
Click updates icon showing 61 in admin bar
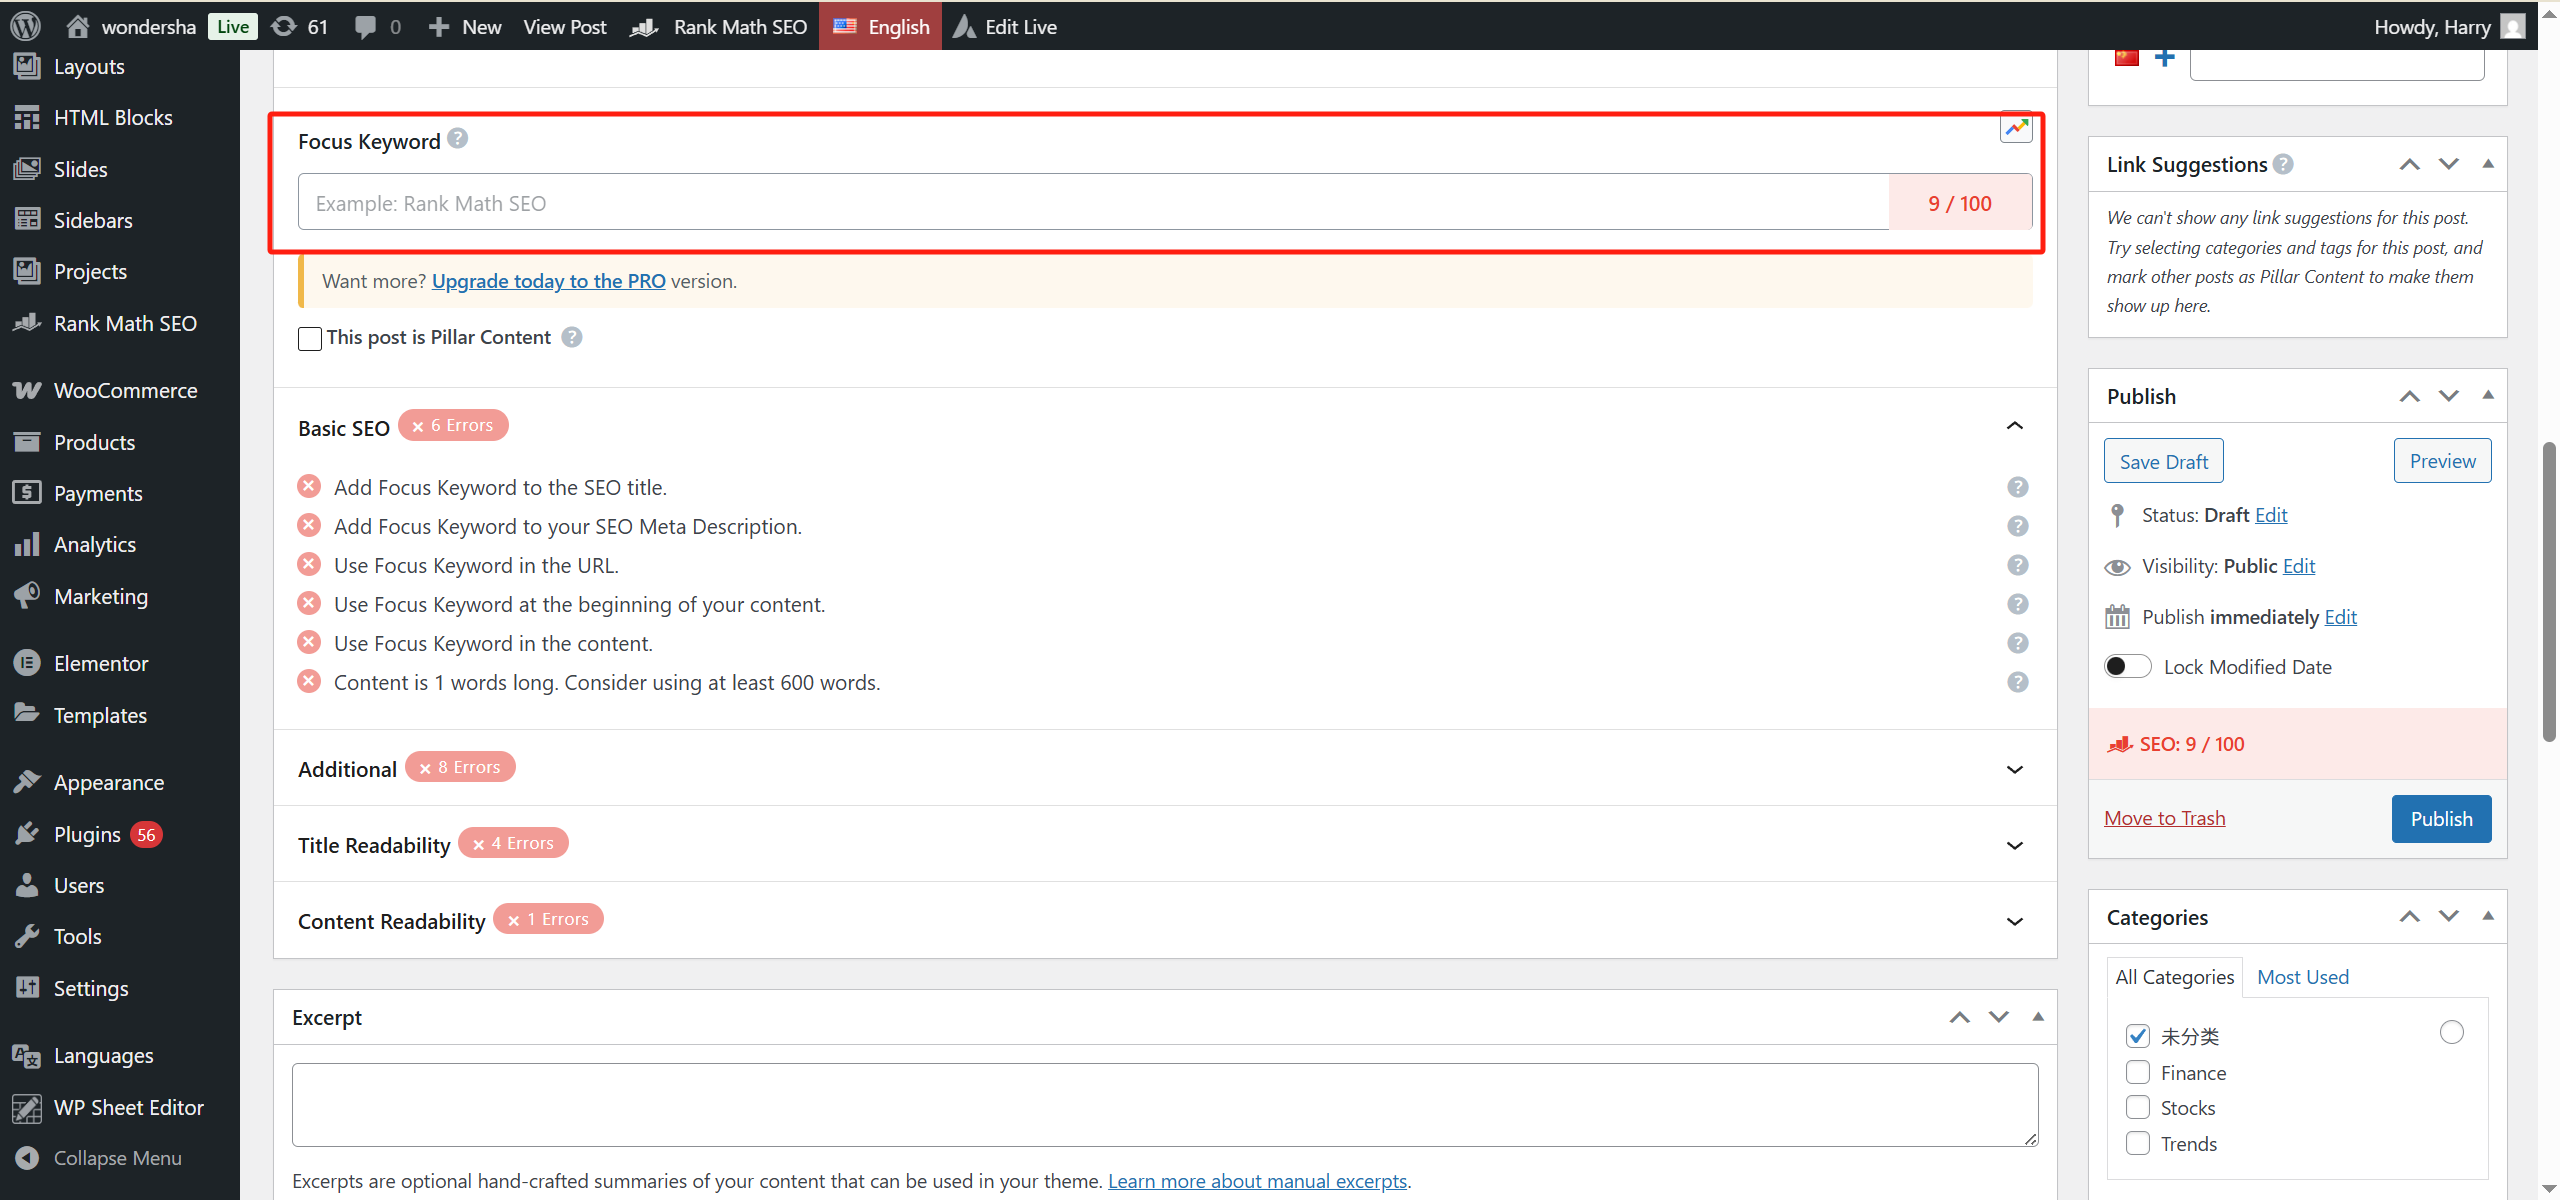coord(285,26)
